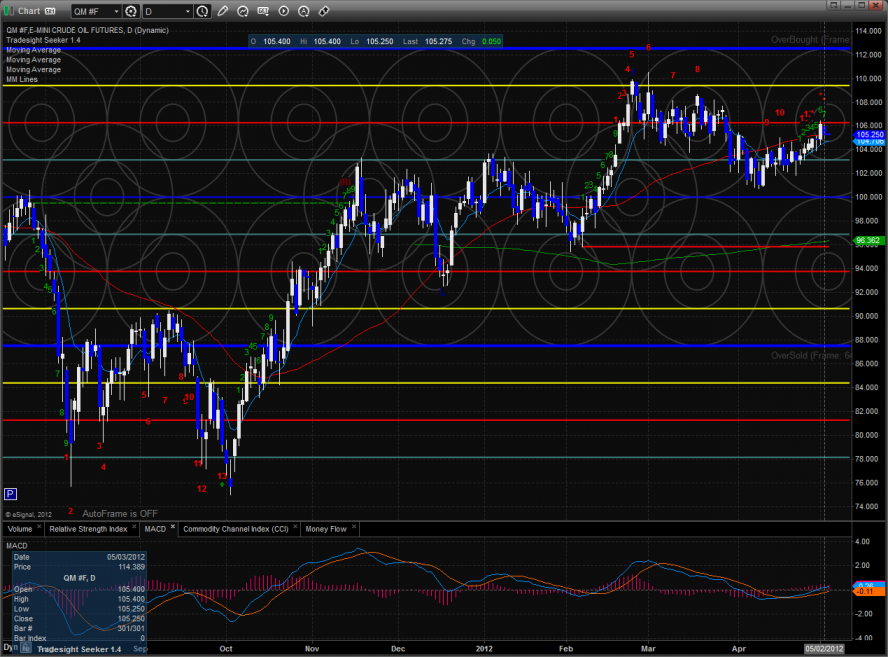
Task: Click the SEL badge next to Chart
Action: (x=49, y=11)
